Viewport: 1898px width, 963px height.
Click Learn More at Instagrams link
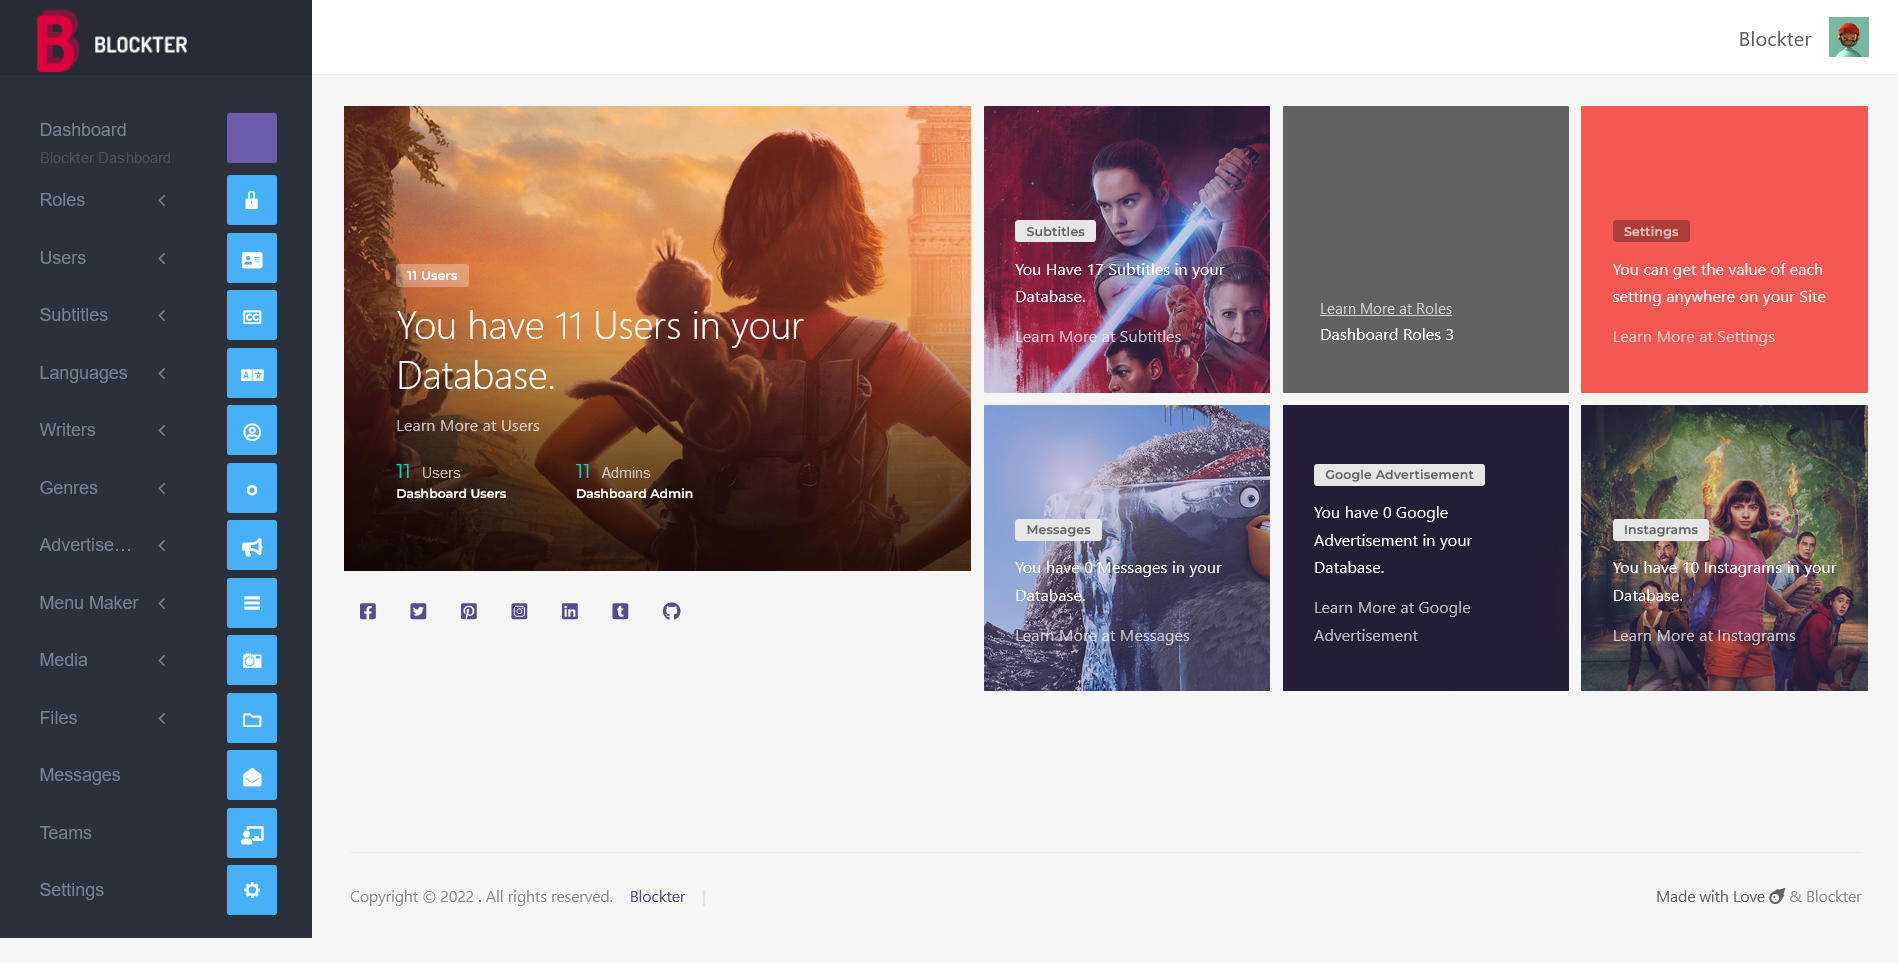(1704, 636)
